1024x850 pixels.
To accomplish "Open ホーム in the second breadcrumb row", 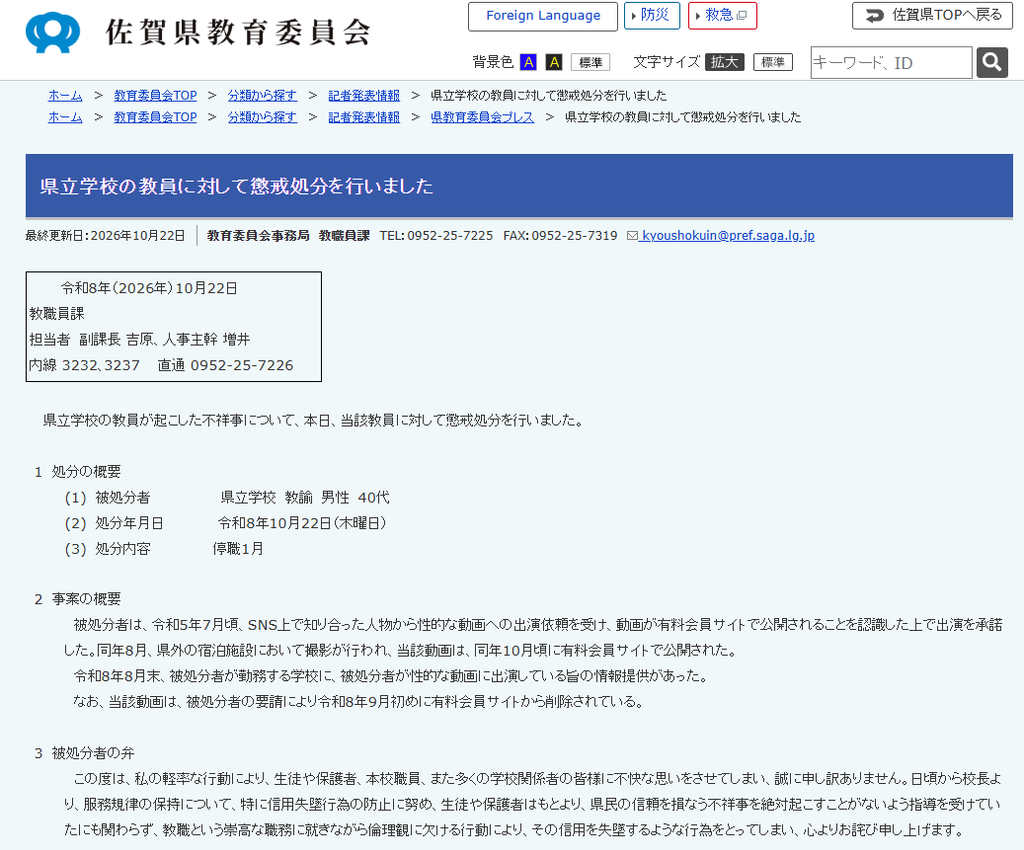I will (65, 117).
